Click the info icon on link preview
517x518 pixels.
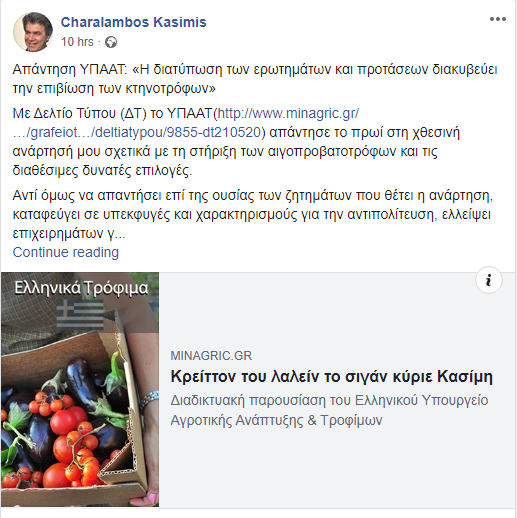pyautogui.click(x=488, y=280)
